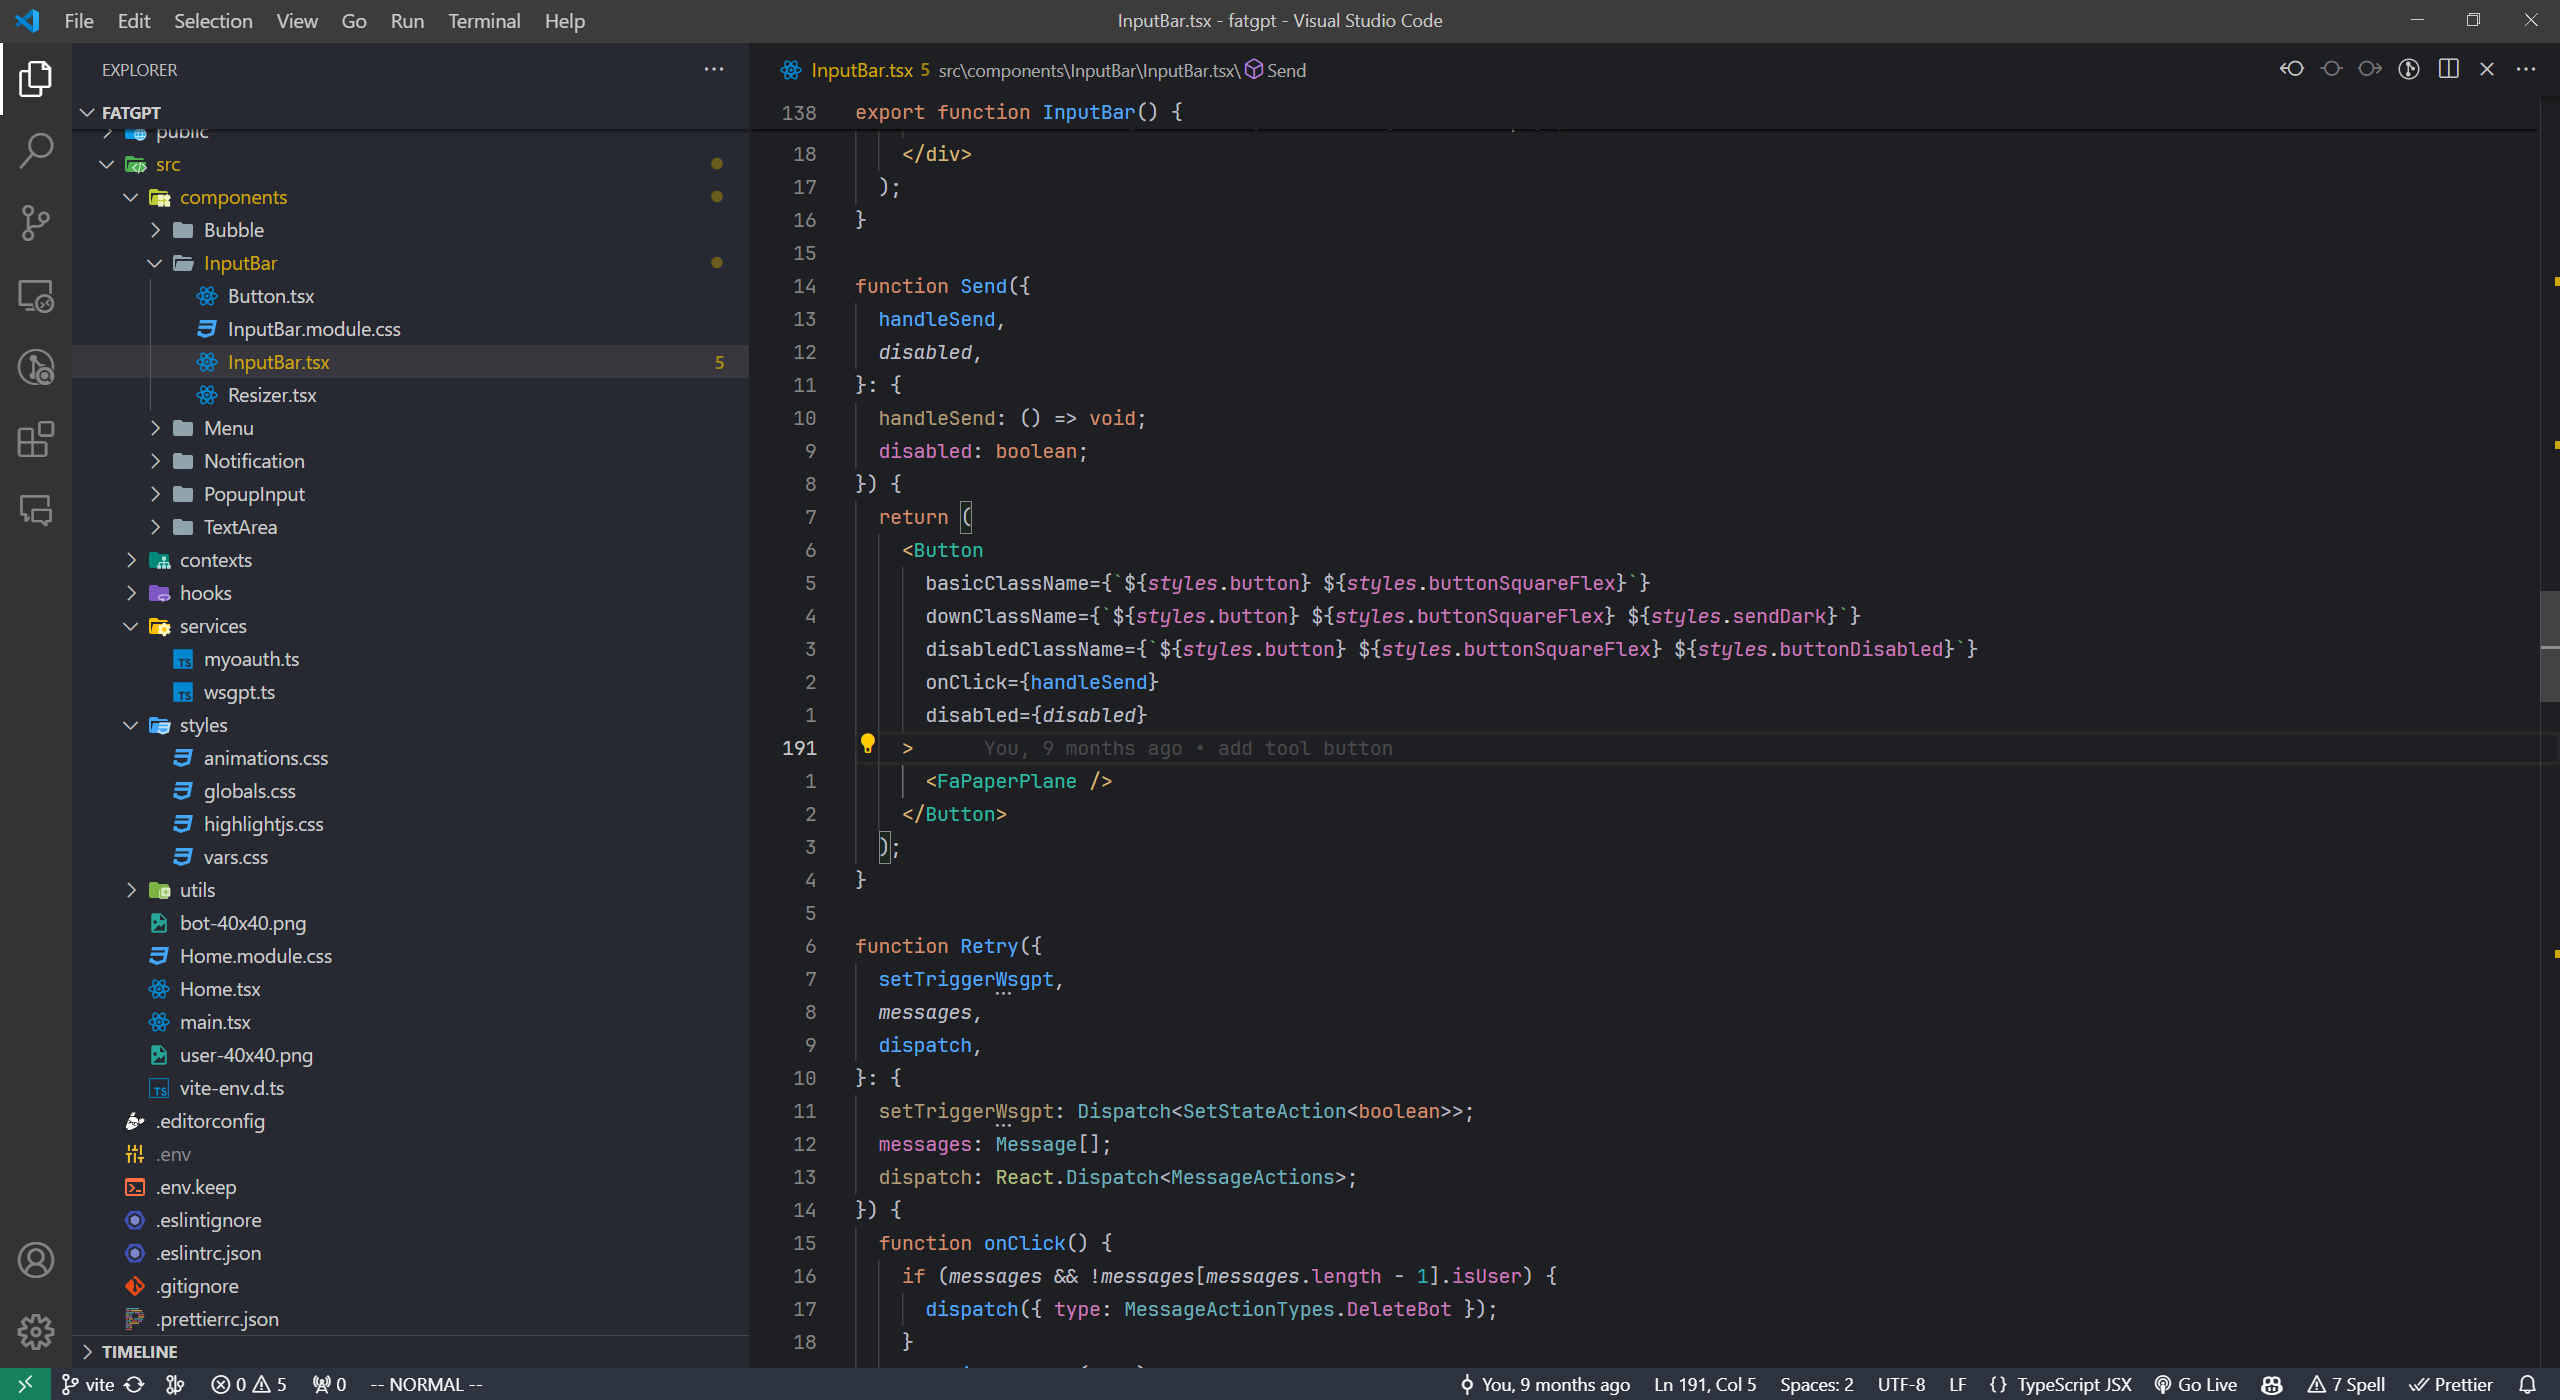
Task: Click the vite git branch button
Action: point(89,1384)
